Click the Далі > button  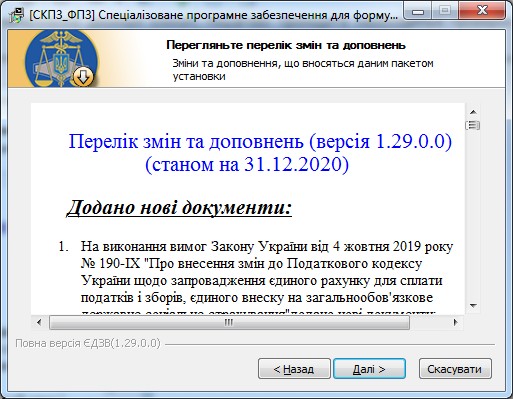(369, 369)
